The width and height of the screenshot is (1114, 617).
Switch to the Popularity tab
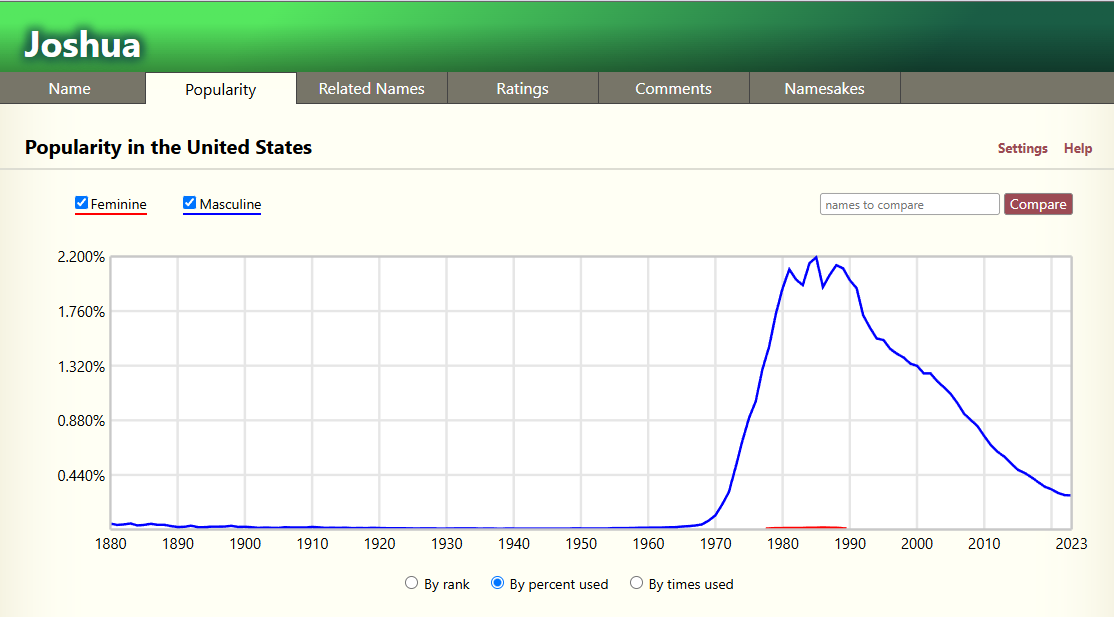pyautogui.click(x=221, y=89)
